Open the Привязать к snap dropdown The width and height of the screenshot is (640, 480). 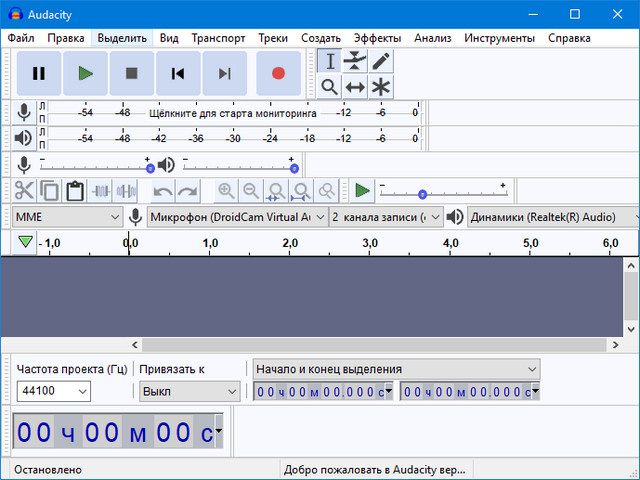(x=190, y=391)
